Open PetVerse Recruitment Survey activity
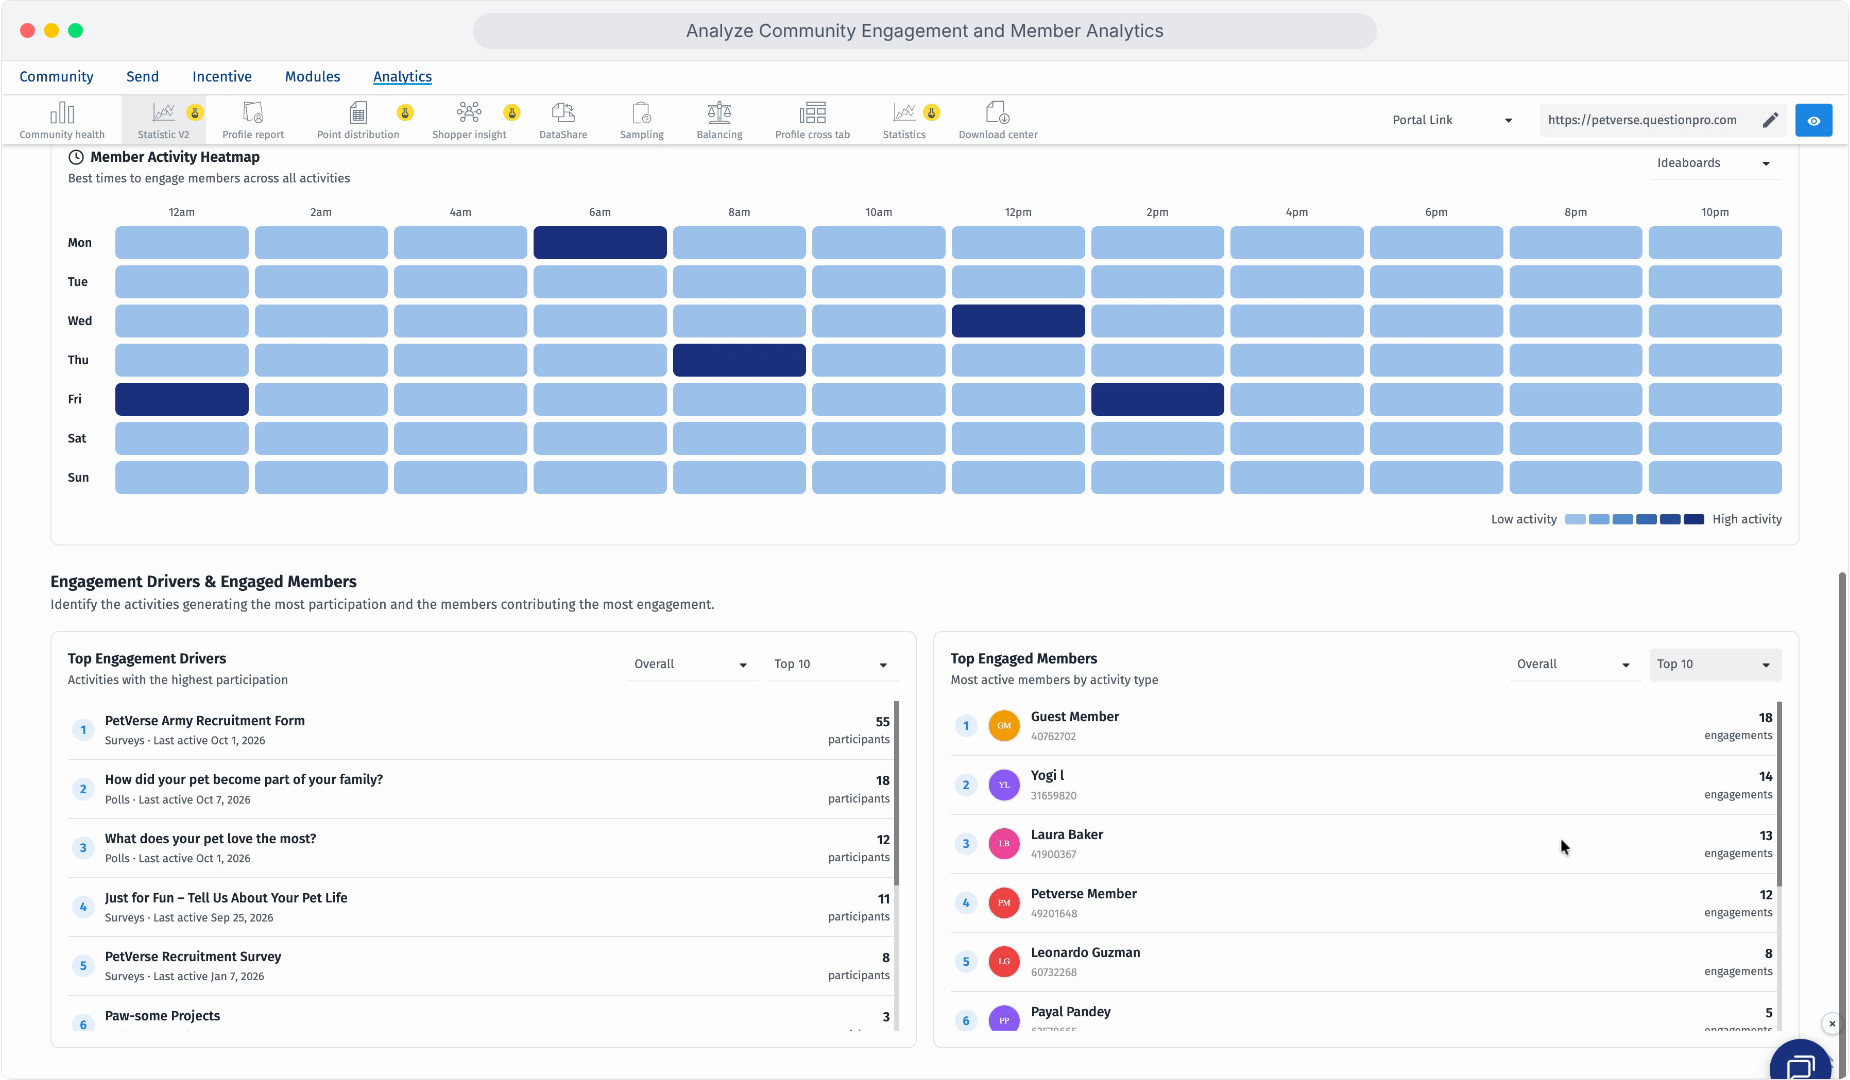Image resolution: width=1850 pixels, height=1080 pixels. click(480, 966)
